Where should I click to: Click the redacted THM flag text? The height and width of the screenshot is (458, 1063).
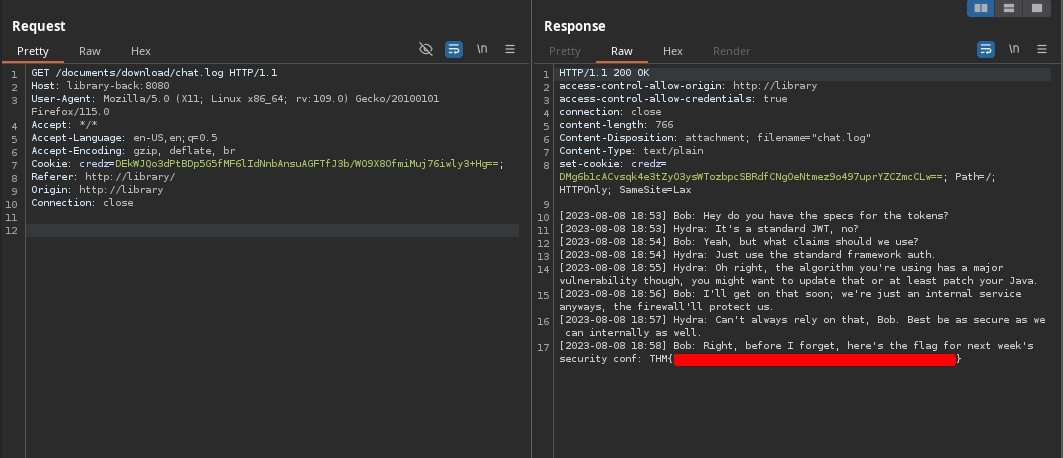pyautogui.click(x=815, y=359)
